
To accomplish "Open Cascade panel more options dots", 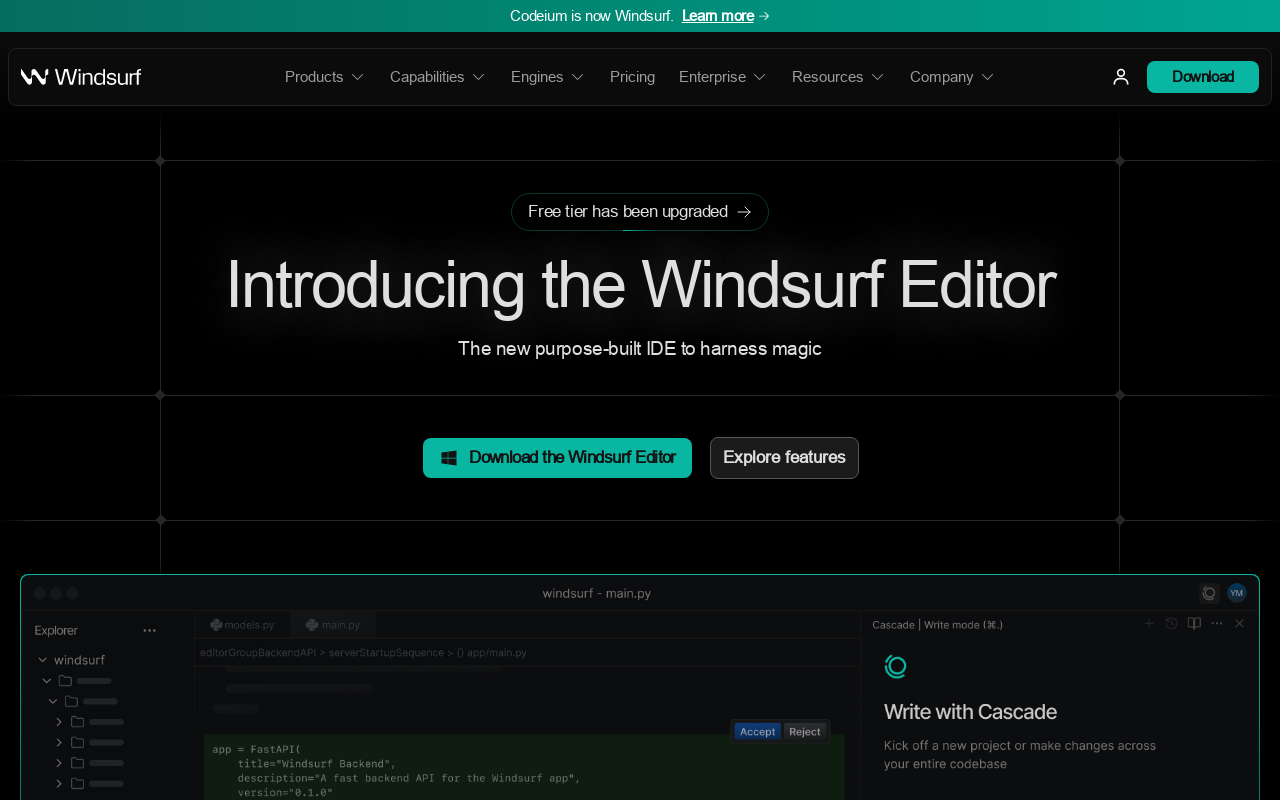I will pos(1217,624).
